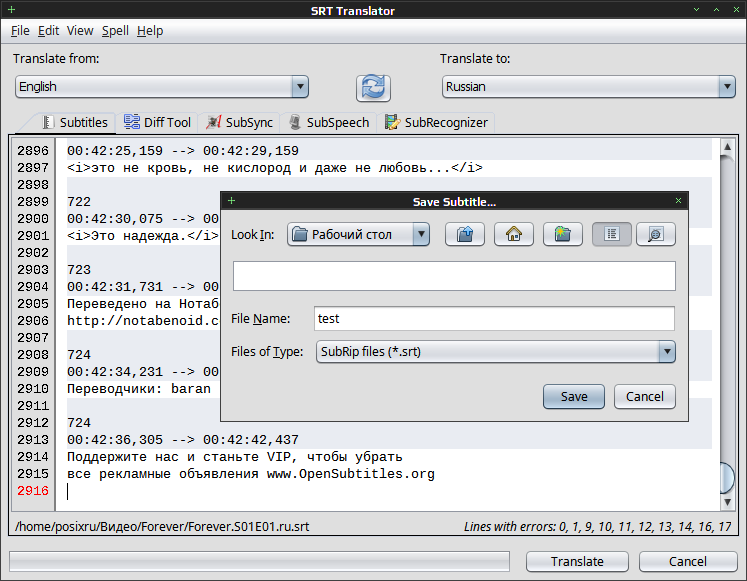Click the translation progress bar at the bottom

pyautogui.click(x=259, y=561)
